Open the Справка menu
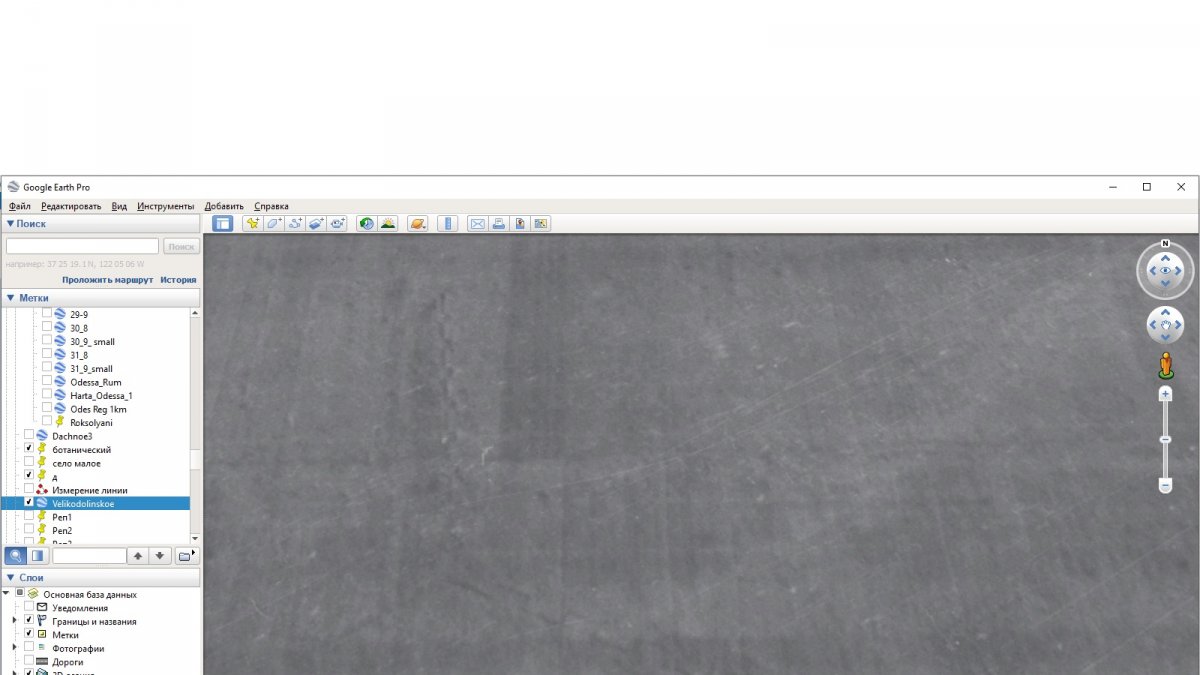The width and height of the screenshot is (1200, 675). point(271,206)
